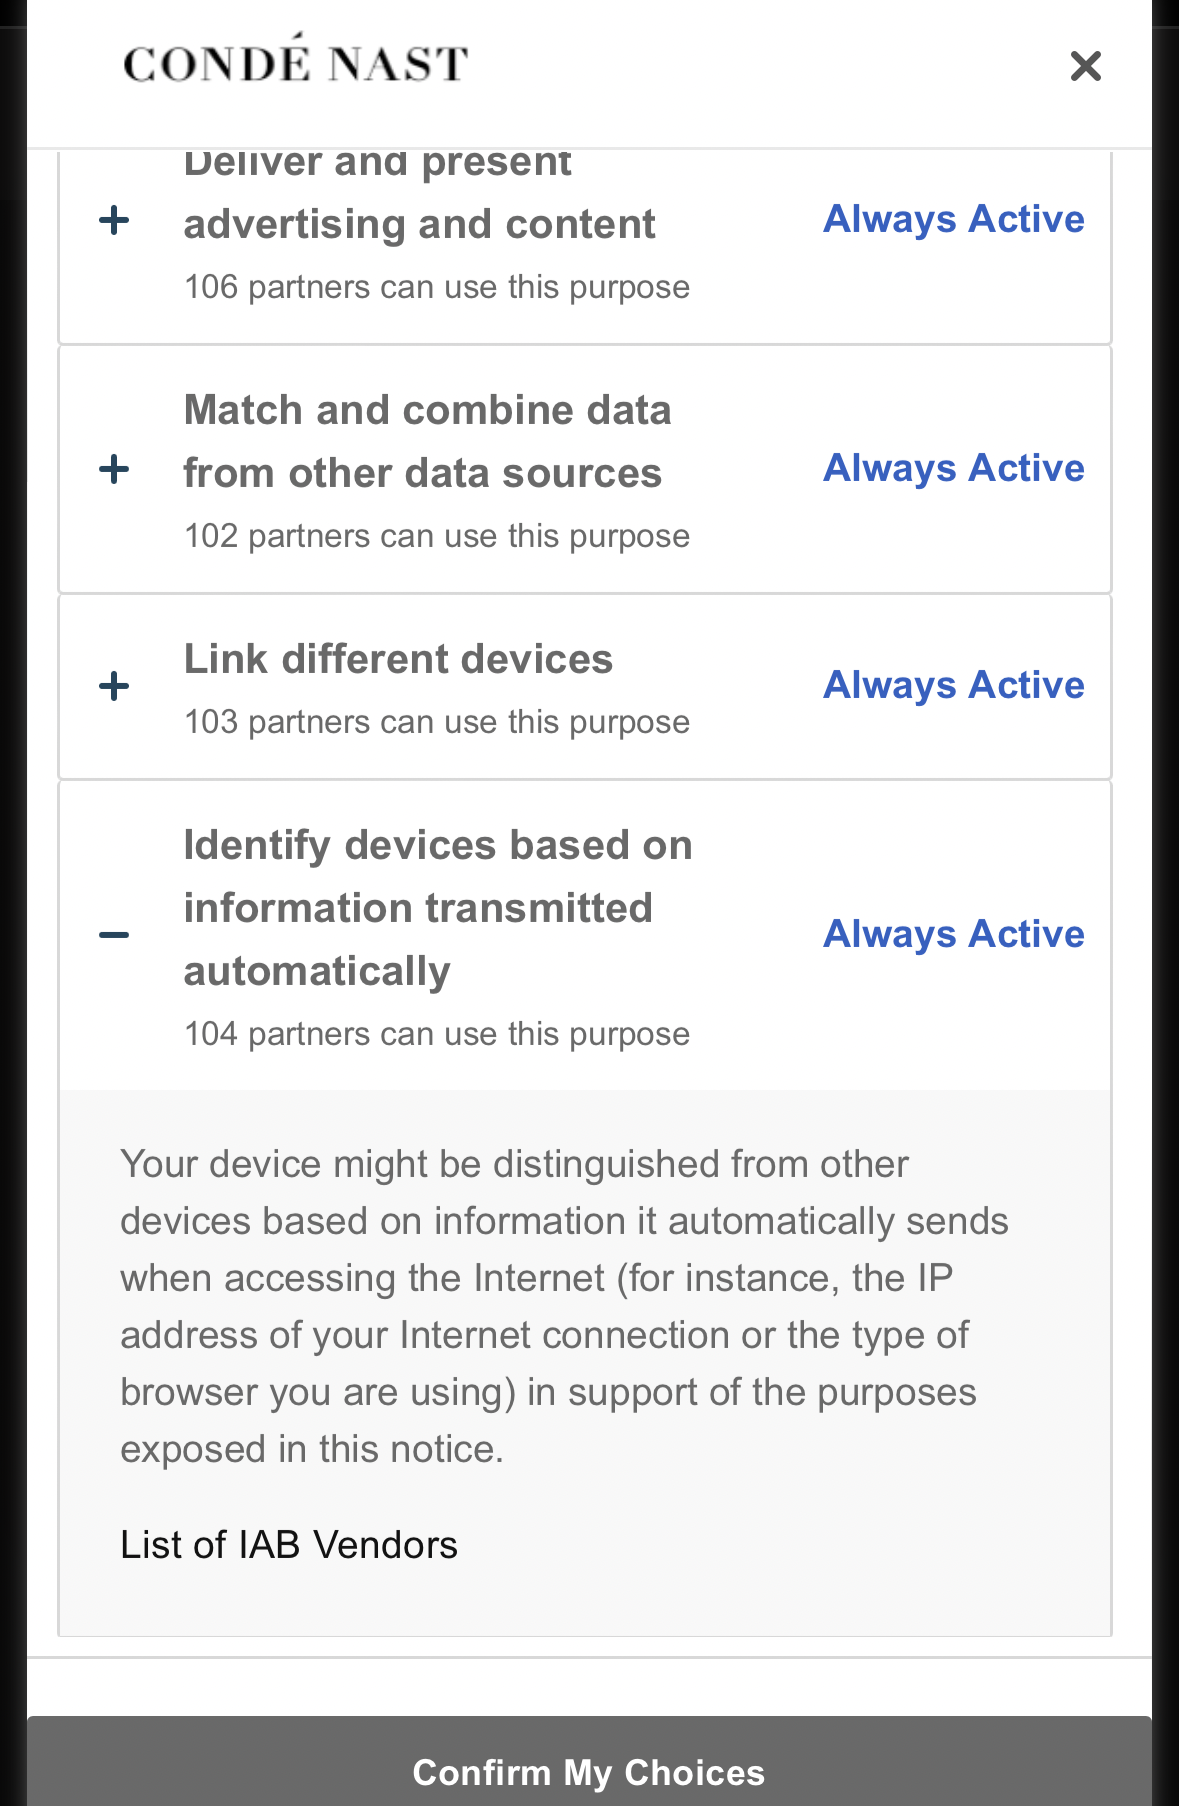Click the 103 partners can use this purpose text
The width and height of the screenshot is (1179, 1806).
click(437, 722)
